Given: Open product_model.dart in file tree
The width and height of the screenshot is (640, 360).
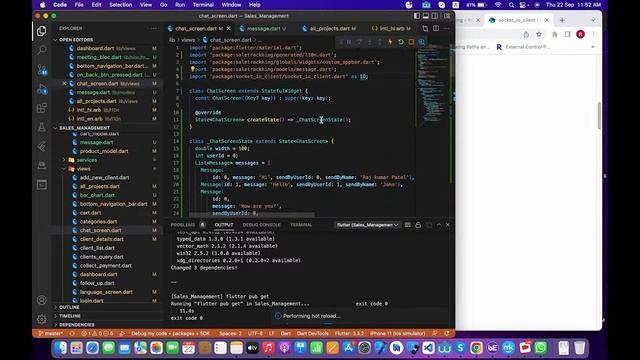Looking at the screenshot, I should click(104, 151).
